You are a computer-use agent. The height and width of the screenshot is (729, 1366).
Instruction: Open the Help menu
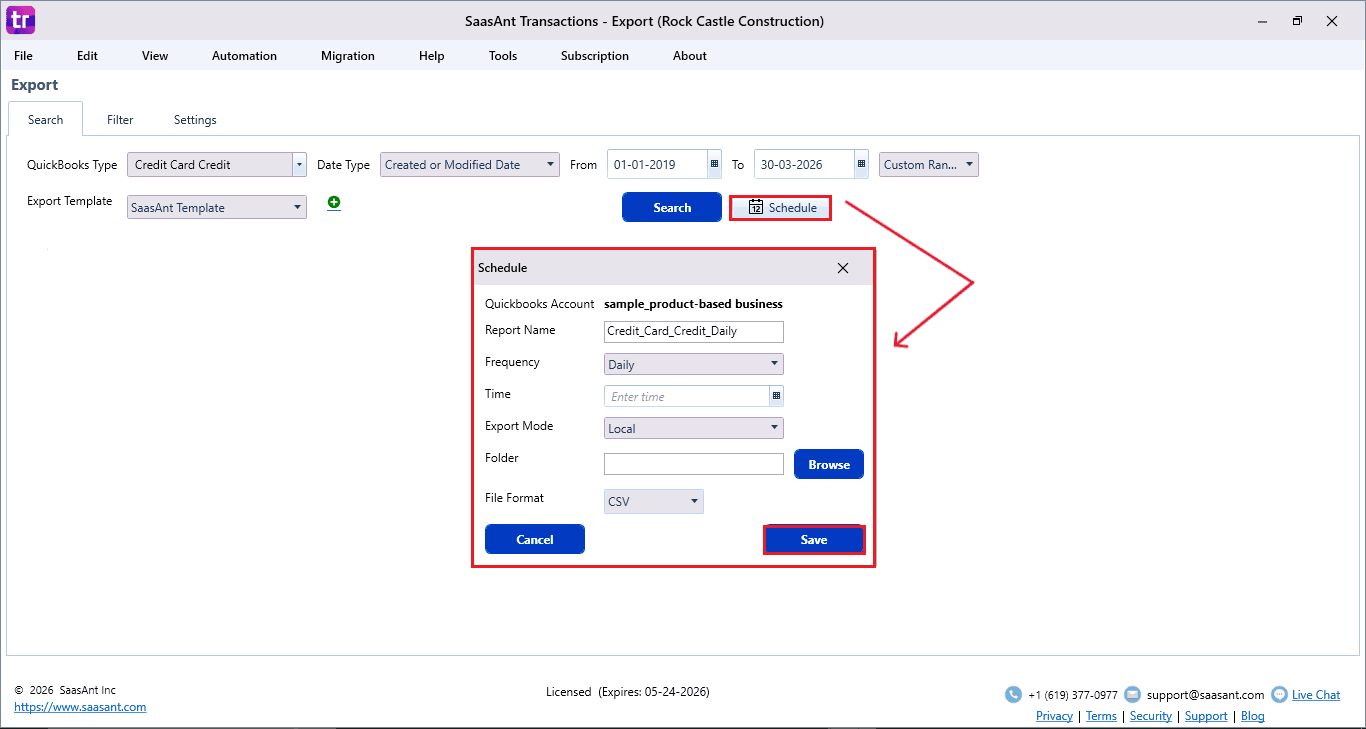[432, 56]
